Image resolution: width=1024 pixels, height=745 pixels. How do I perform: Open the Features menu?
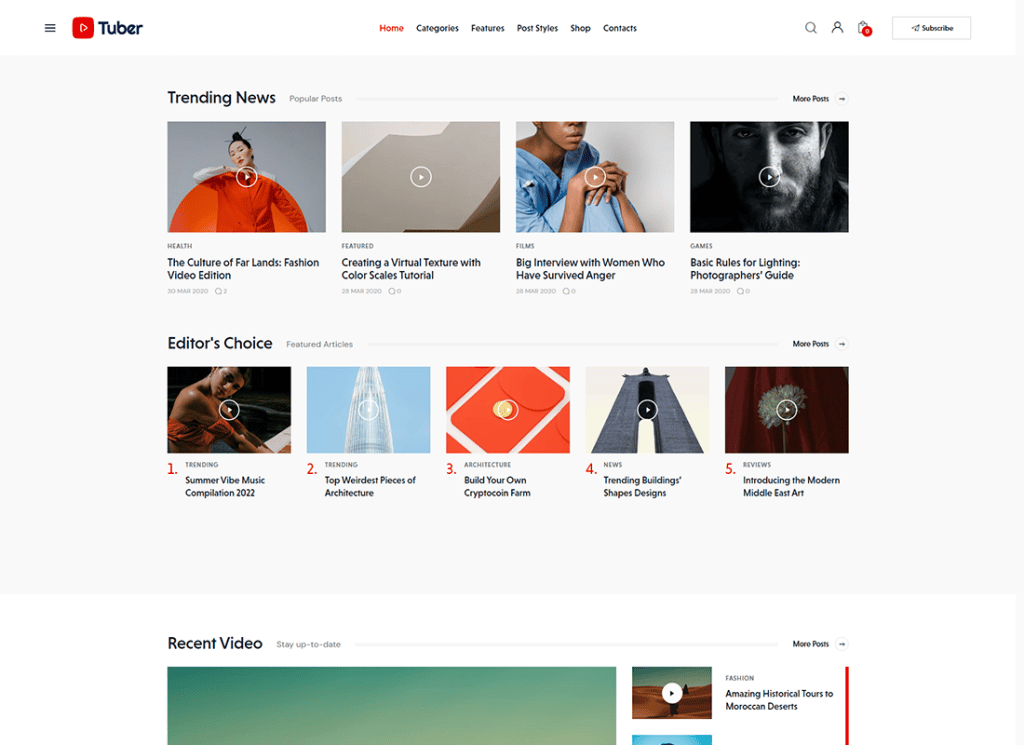pos(487,28)
